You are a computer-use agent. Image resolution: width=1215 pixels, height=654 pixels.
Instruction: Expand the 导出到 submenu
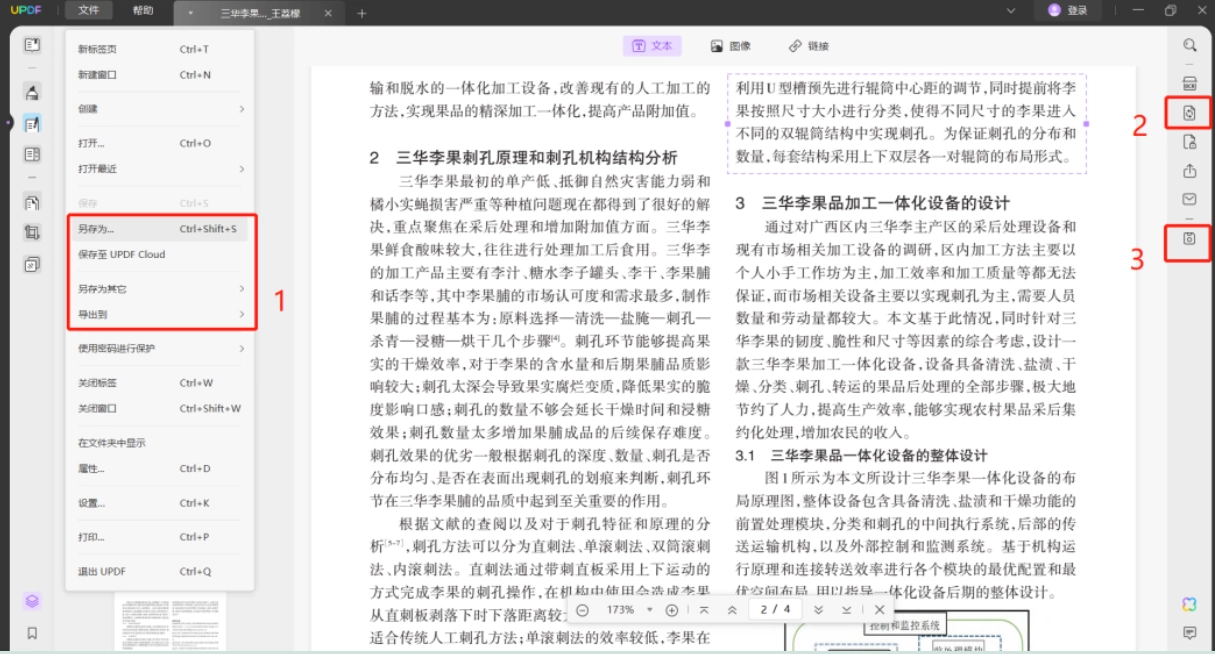coord(161,315)
